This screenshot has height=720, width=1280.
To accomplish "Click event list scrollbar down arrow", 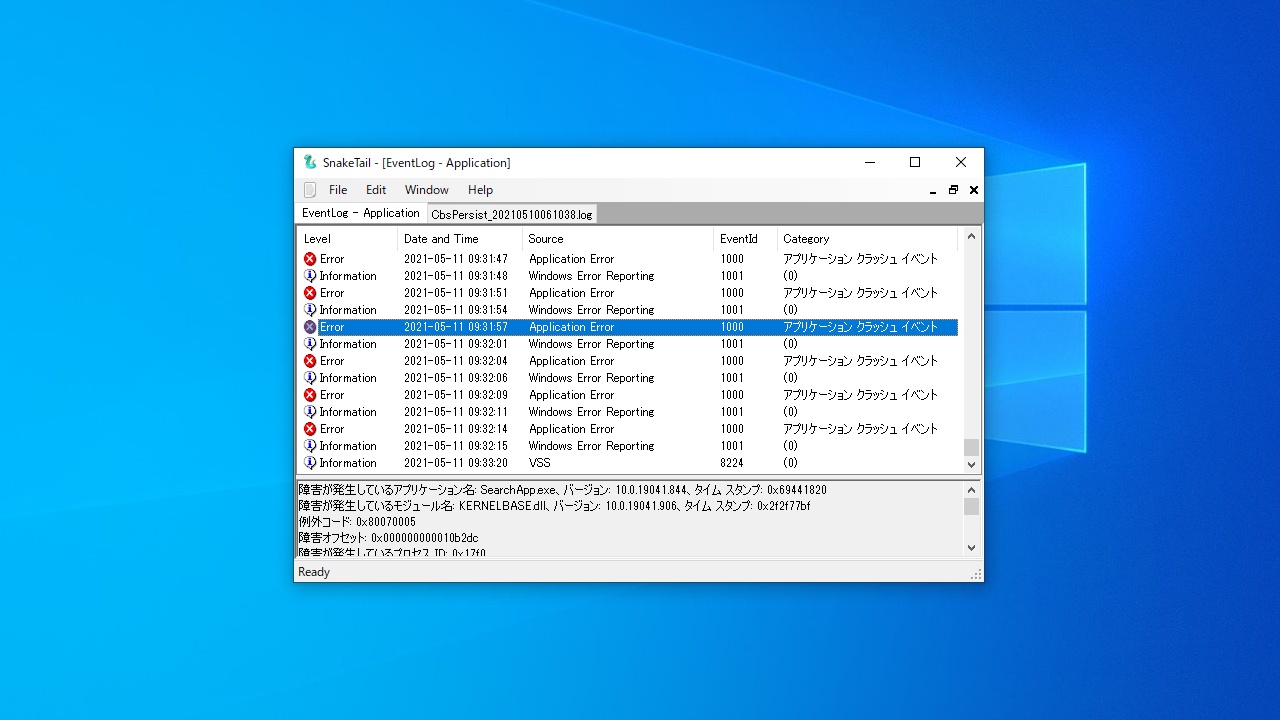I will pyautogui.click(x=971, y=465).
